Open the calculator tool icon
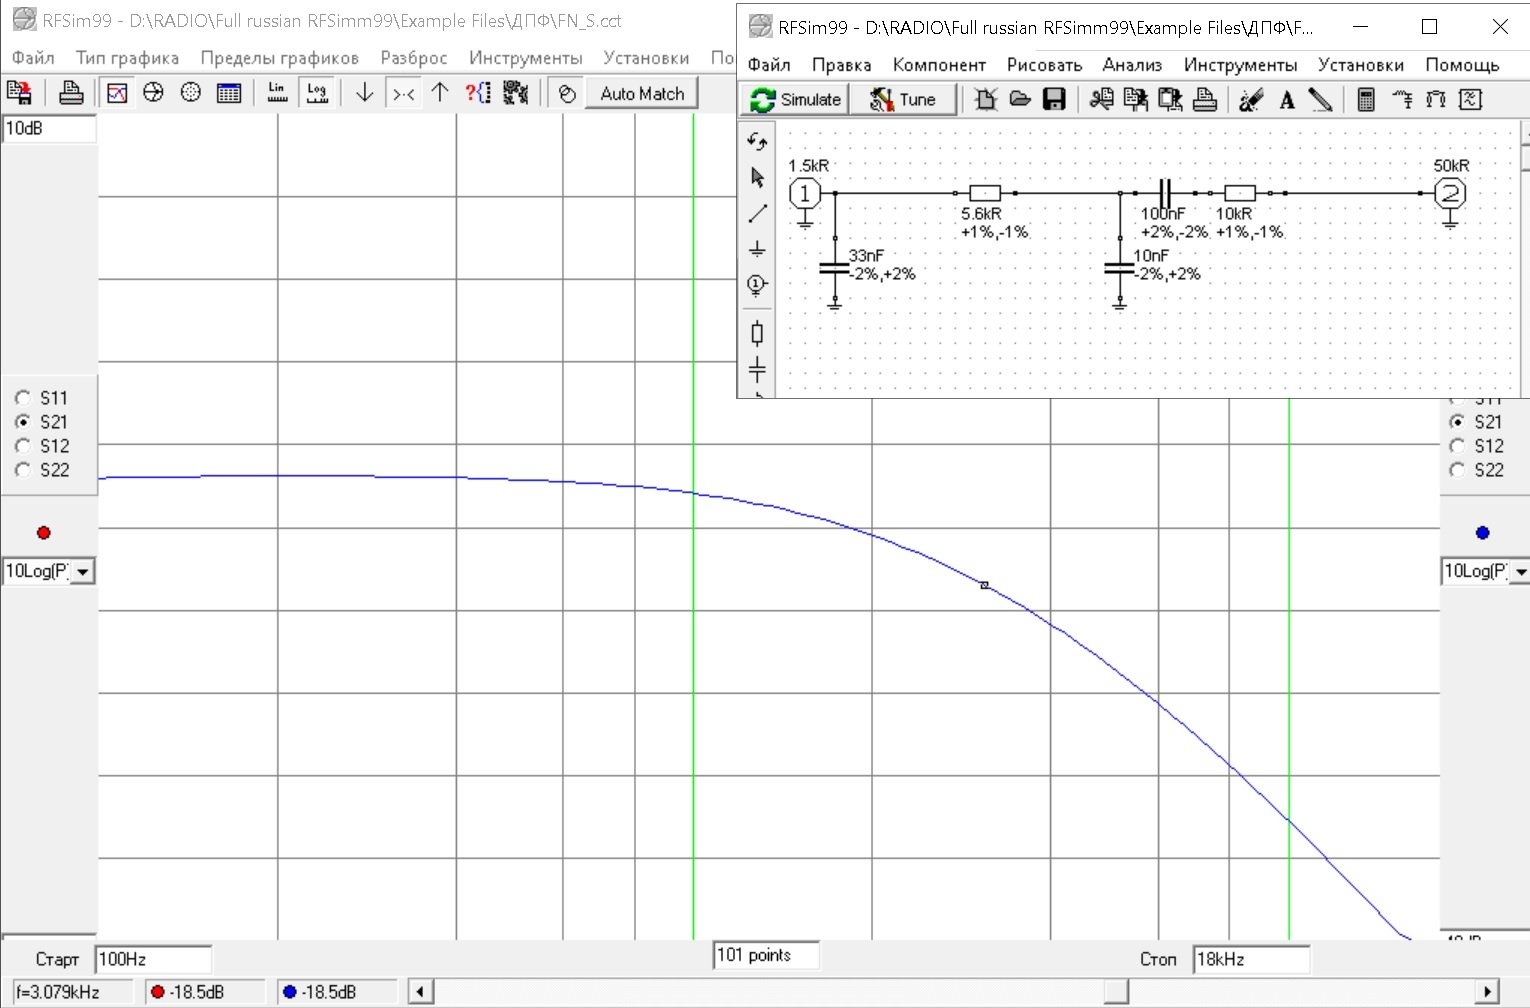 point(1367,100)
